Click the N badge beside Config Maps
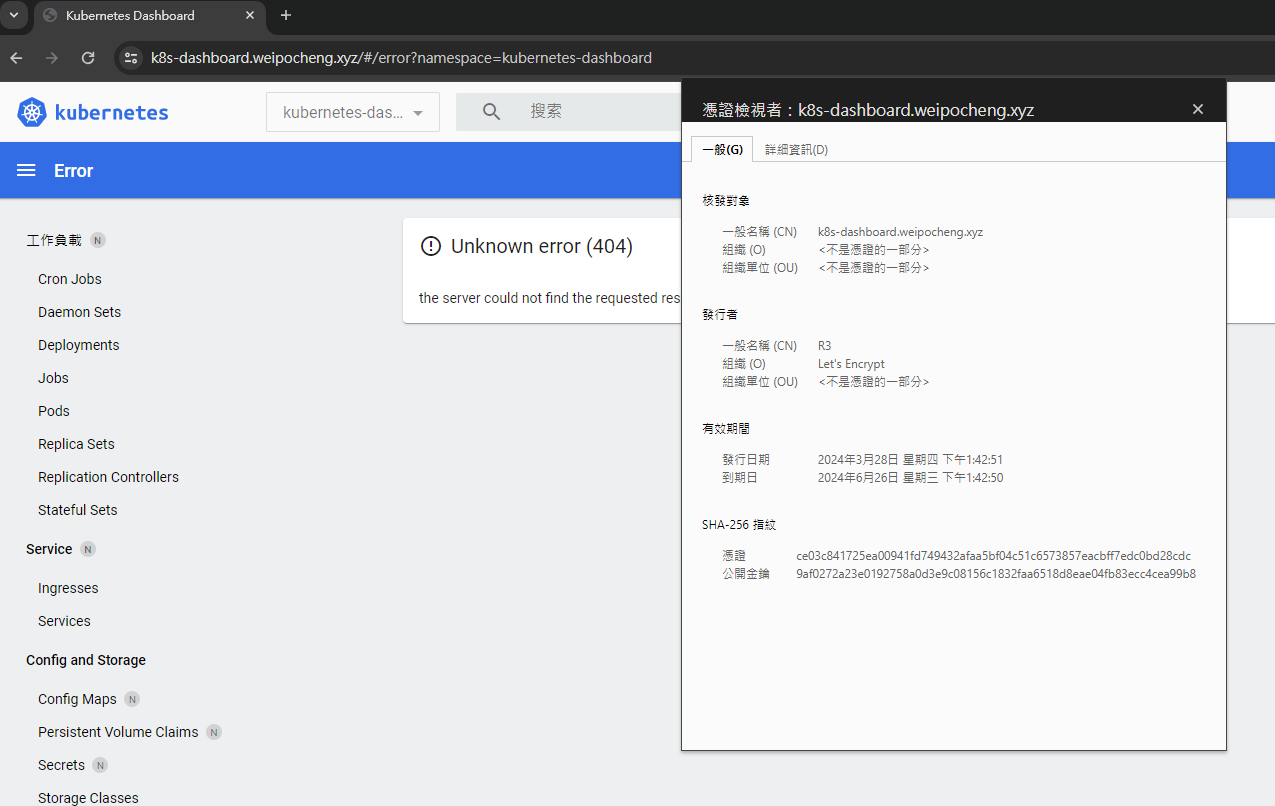This screenshot has width=1275, height=806. [132, 699]
